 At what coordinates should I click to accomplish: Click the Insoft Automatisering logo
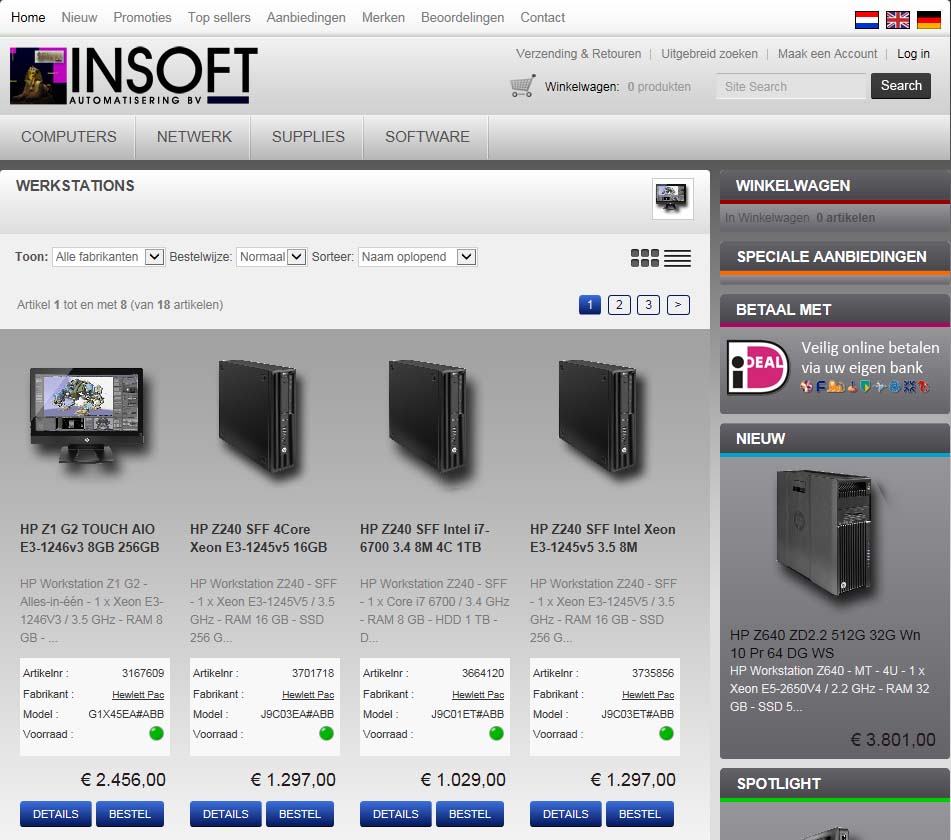click(134, 76)
